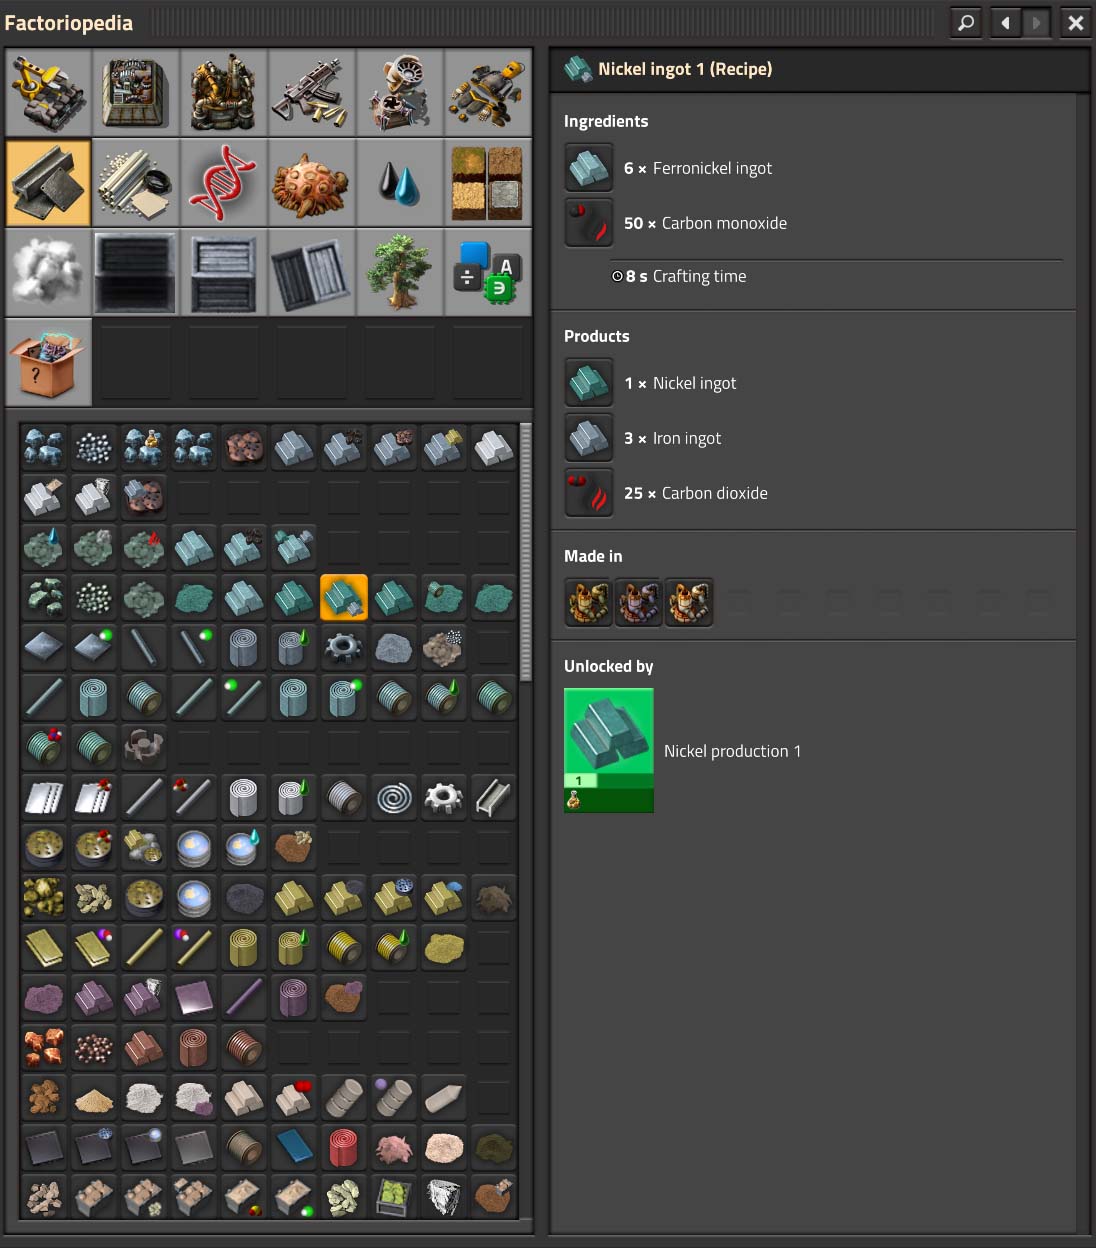Select the tan sand pile icon

[x=94, y=1097]
